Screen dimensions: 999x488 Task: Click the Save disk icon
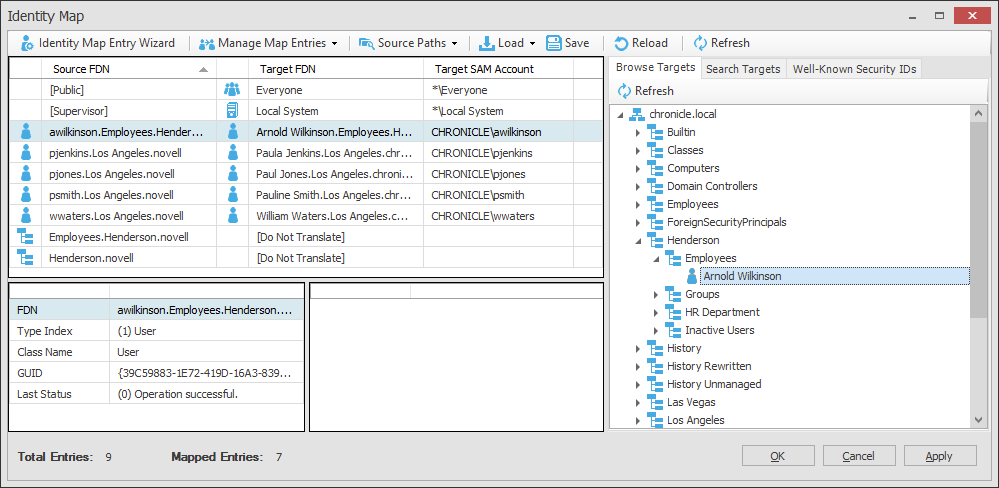tap(554, 43)
